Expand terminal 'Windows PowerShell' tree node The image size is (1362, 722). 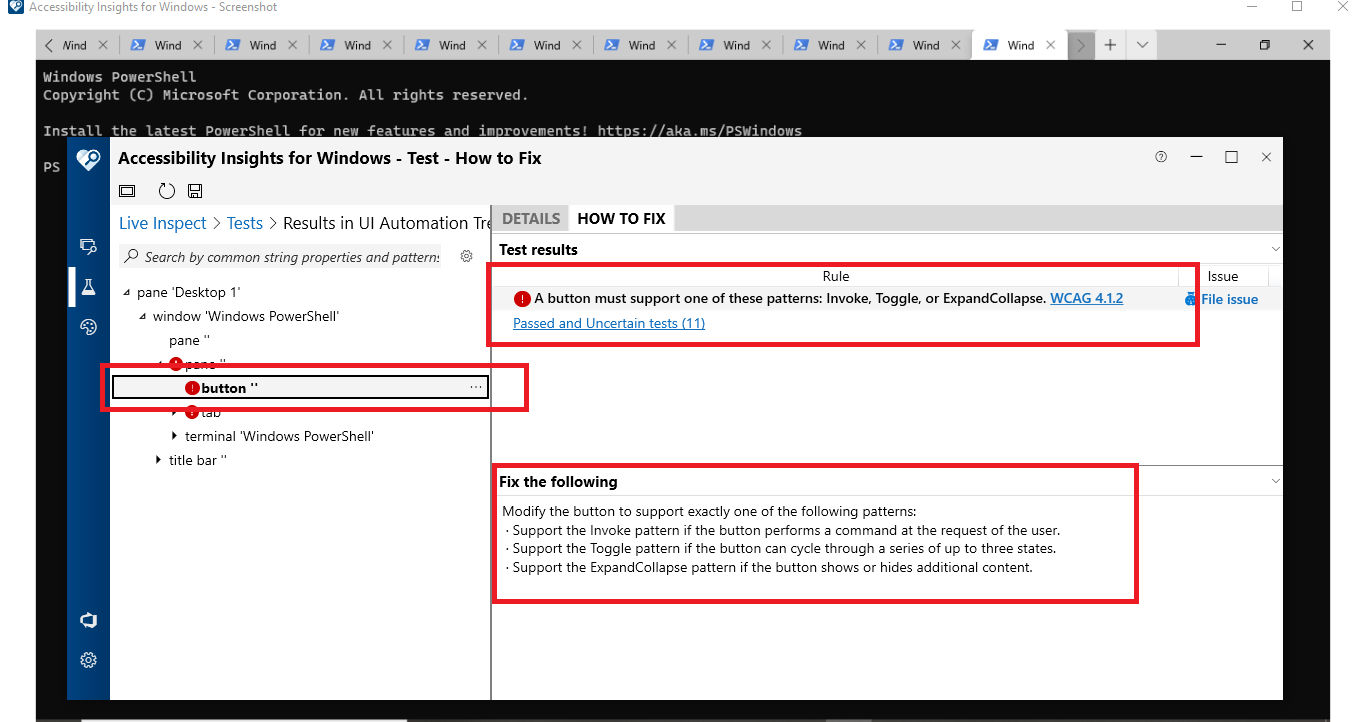(x=175, y=436)
